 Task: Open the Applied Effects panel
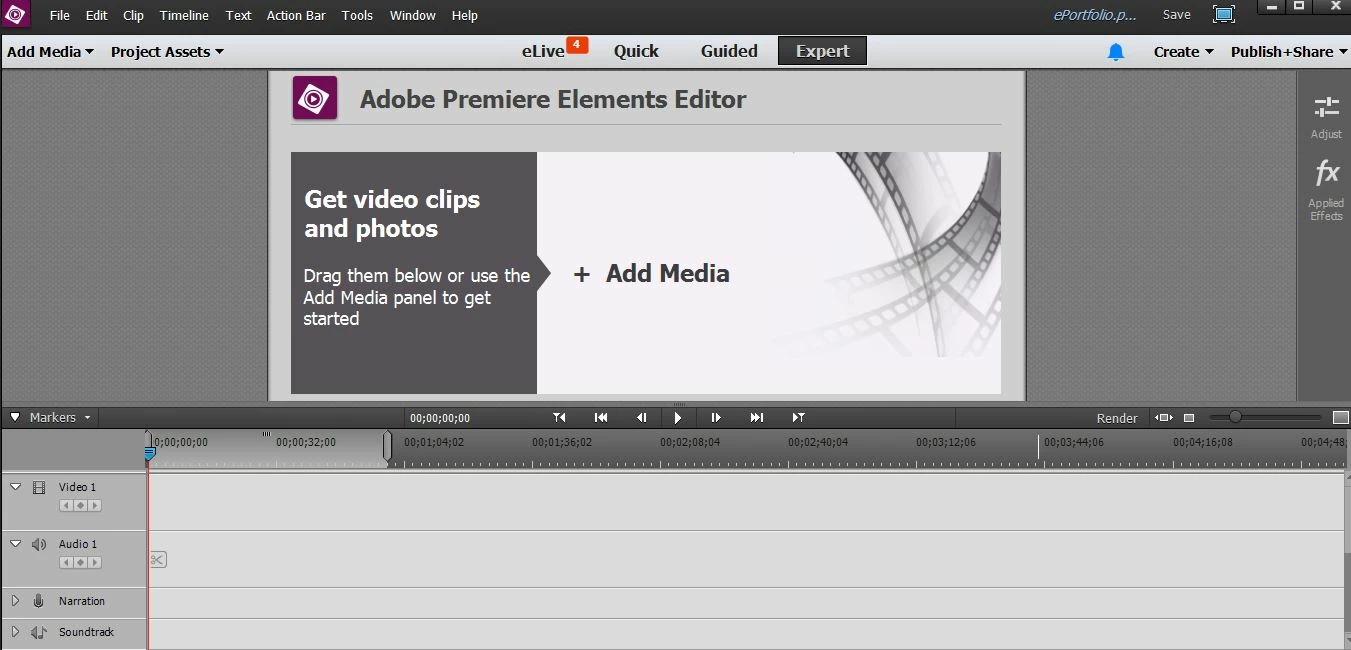tap(1326, 190)
